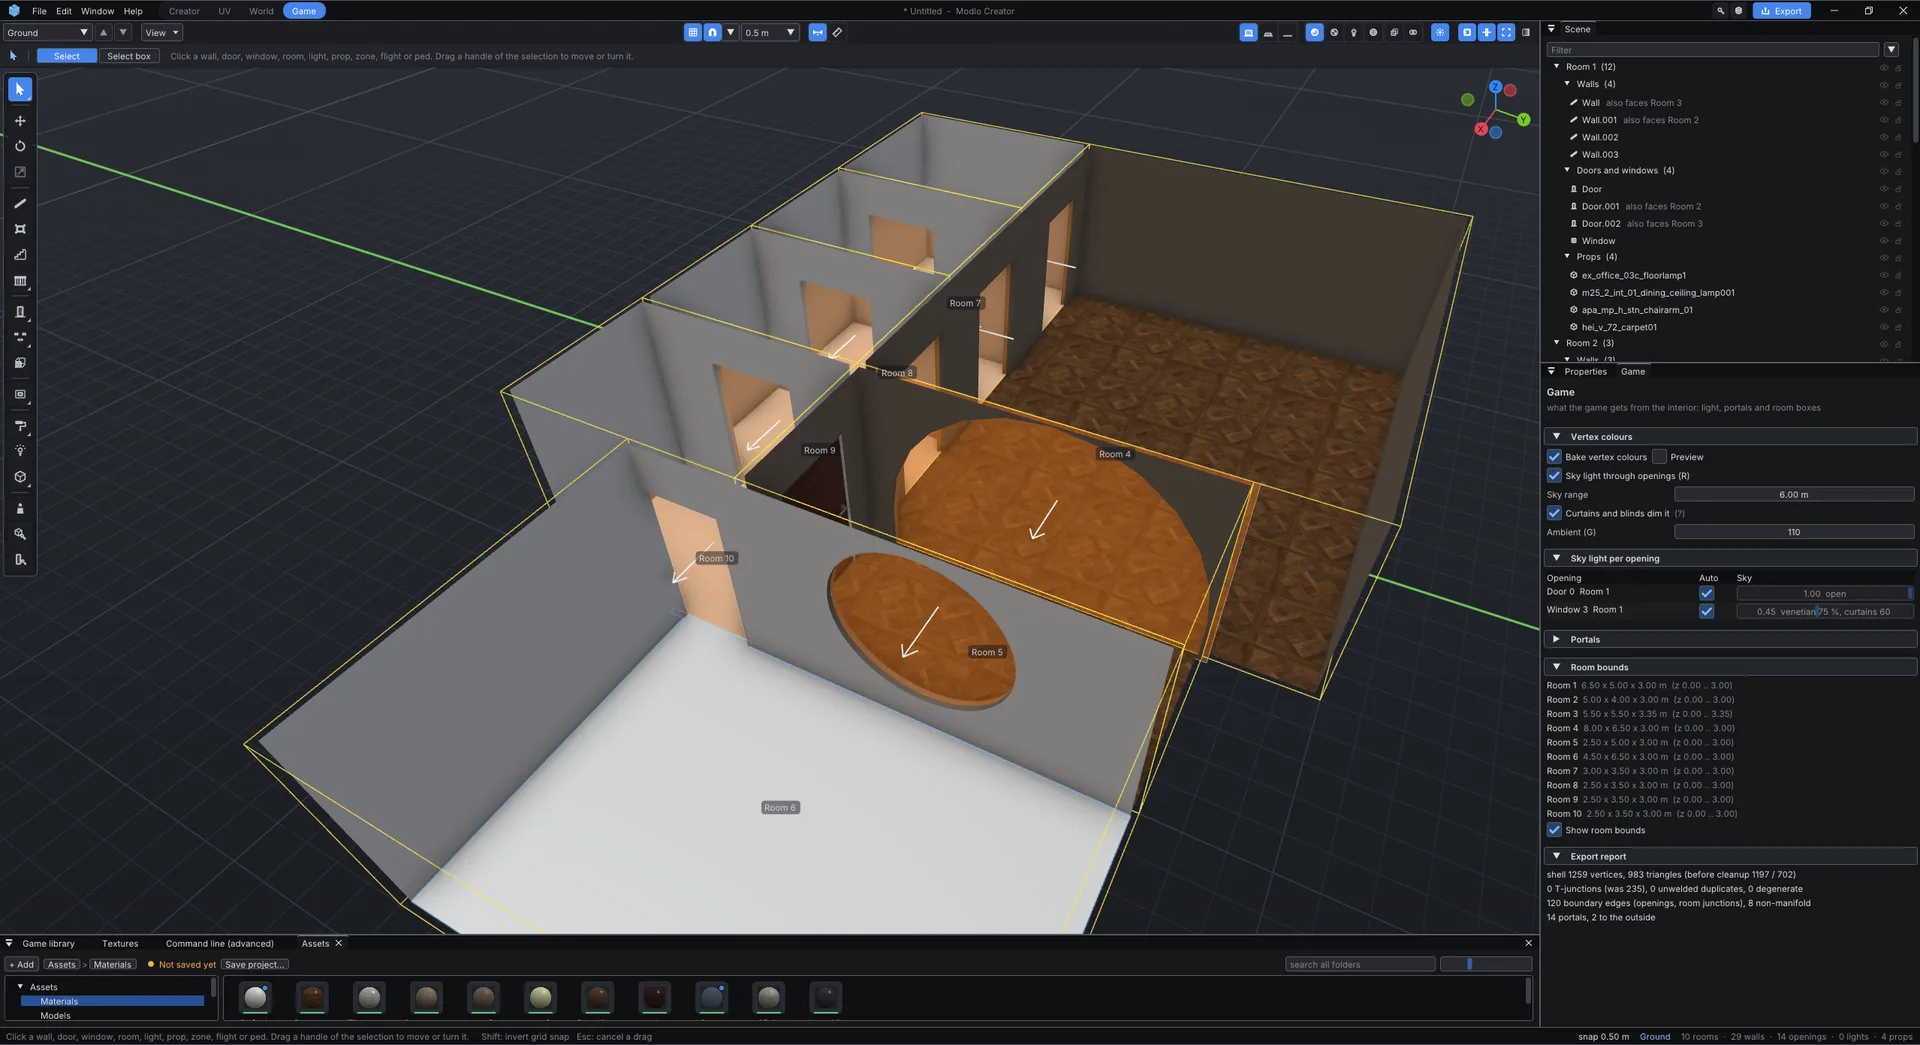The image size is (1920, 1045).
Task: Select the Rotate tool in left toolbar
Action: point(20,146)
